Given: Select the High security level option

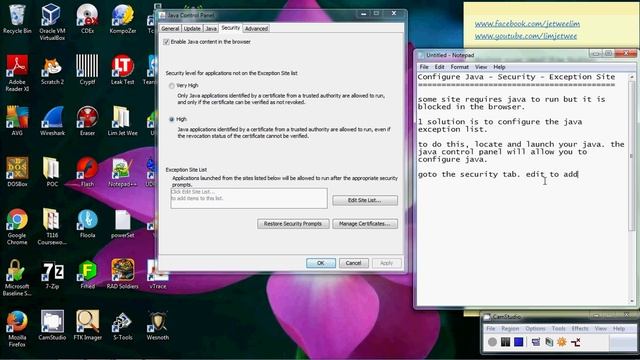Looking at the screenshot, I should pos(172,119).
